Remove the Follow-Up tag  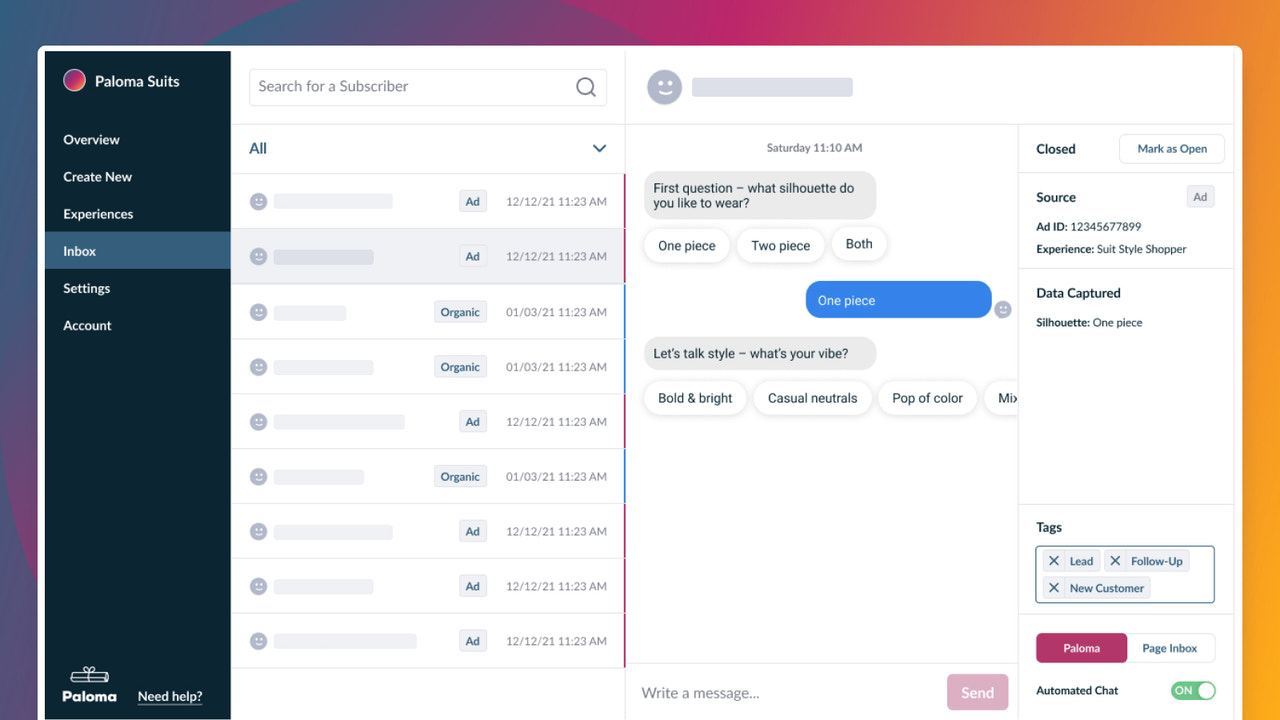(1117, 560)
